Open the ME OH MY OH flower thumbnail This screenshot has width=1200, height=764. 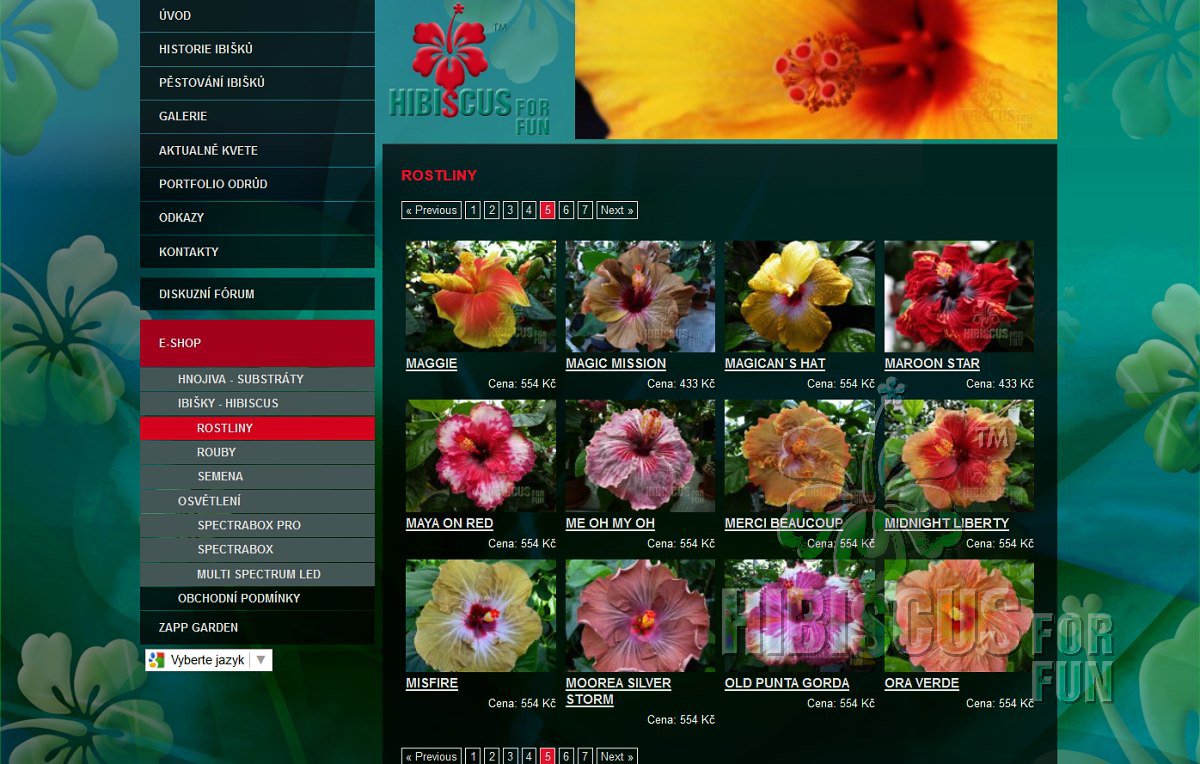tap(640, 456)
